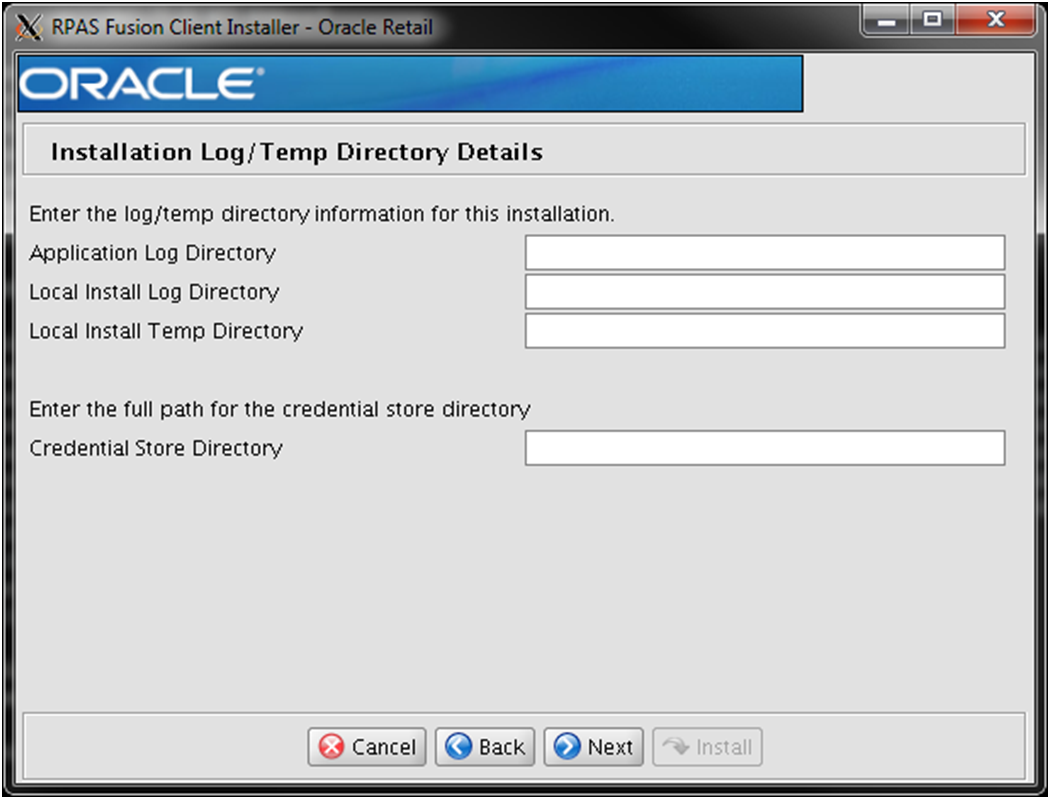Click the 'Local Install Log Directory' label

(154, 292)
